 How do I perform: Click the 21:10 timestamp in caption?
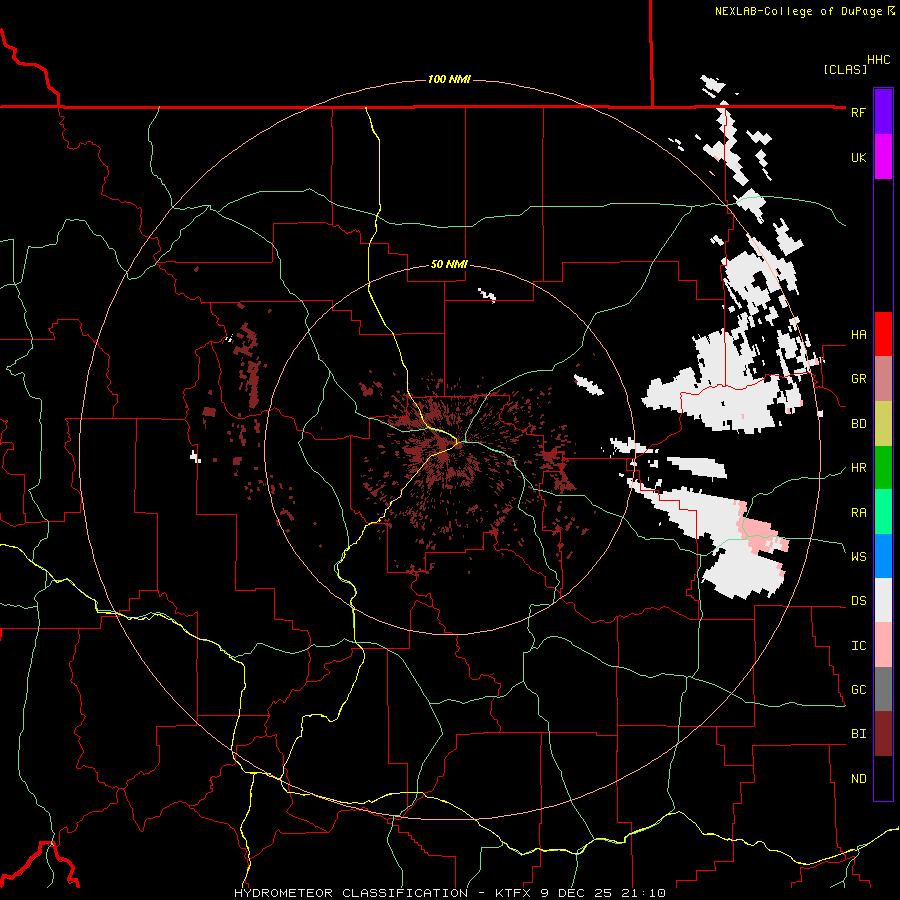pos(642,893)
